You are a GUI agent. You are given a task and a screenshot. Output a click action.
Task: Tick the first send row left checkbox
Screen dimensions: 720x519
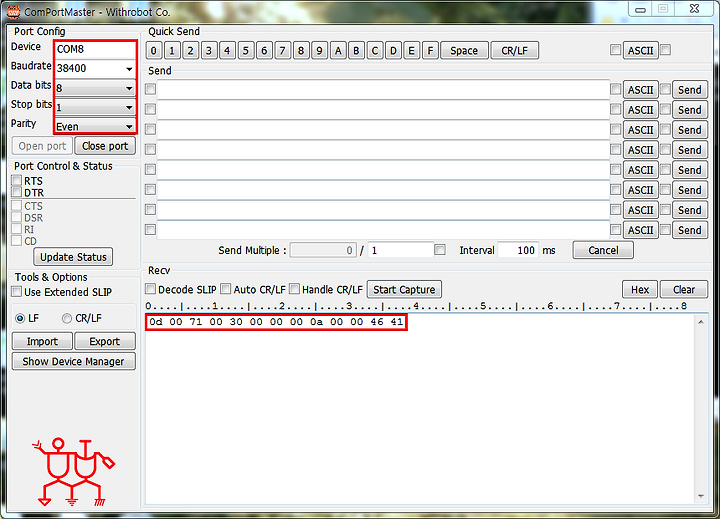(x=150, y=89)
